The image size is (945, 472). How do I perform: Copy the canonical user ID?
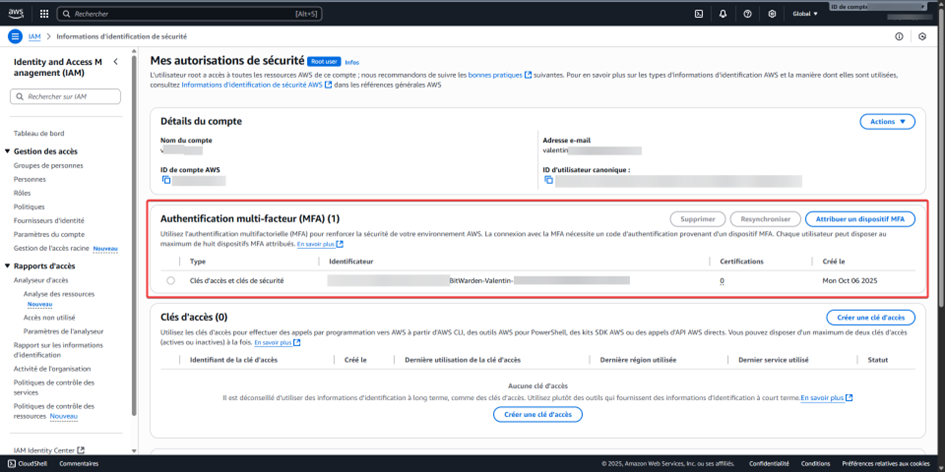click(548, 180)
